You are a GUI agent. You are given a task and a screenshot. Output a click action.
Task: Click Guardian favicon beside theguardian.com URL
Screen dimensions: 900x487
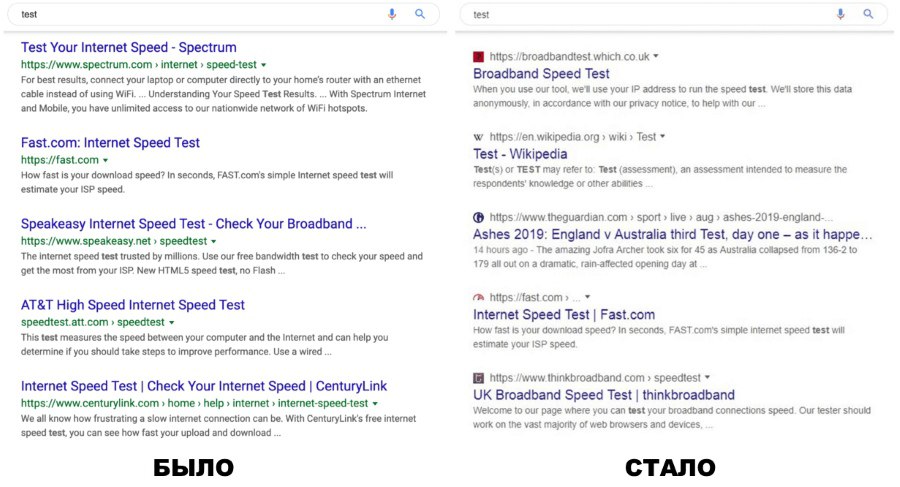click(478, 217)
